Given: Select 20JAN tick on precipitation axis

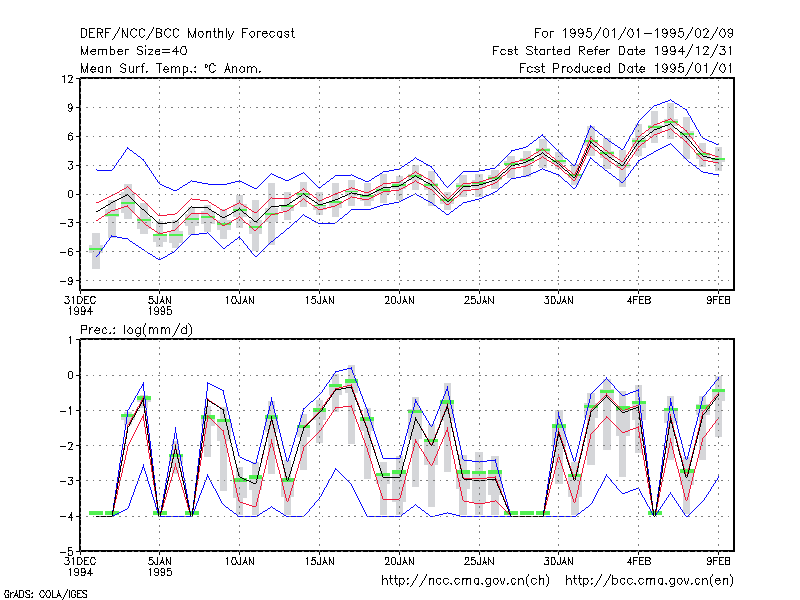Looking at the screenshot, I should (x=399, y=561).
